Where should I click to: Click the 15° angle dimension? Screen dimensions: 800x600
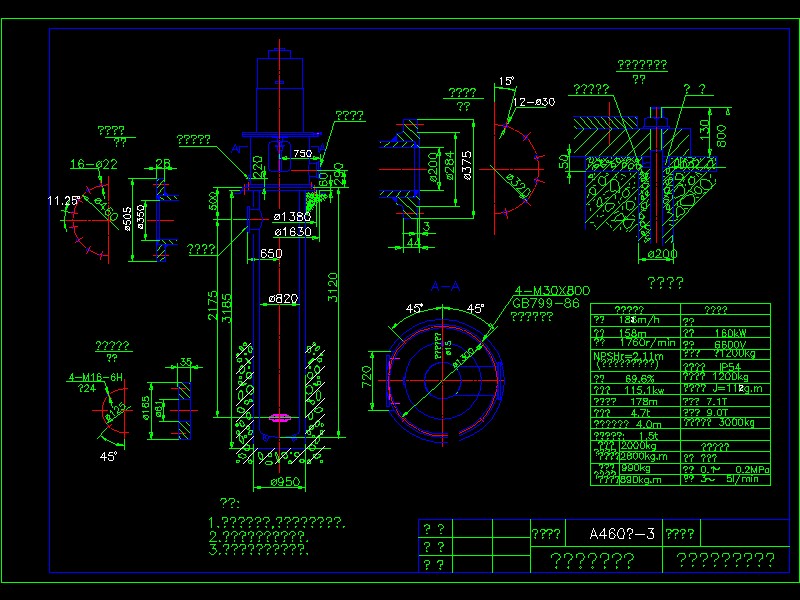[506, 81]
